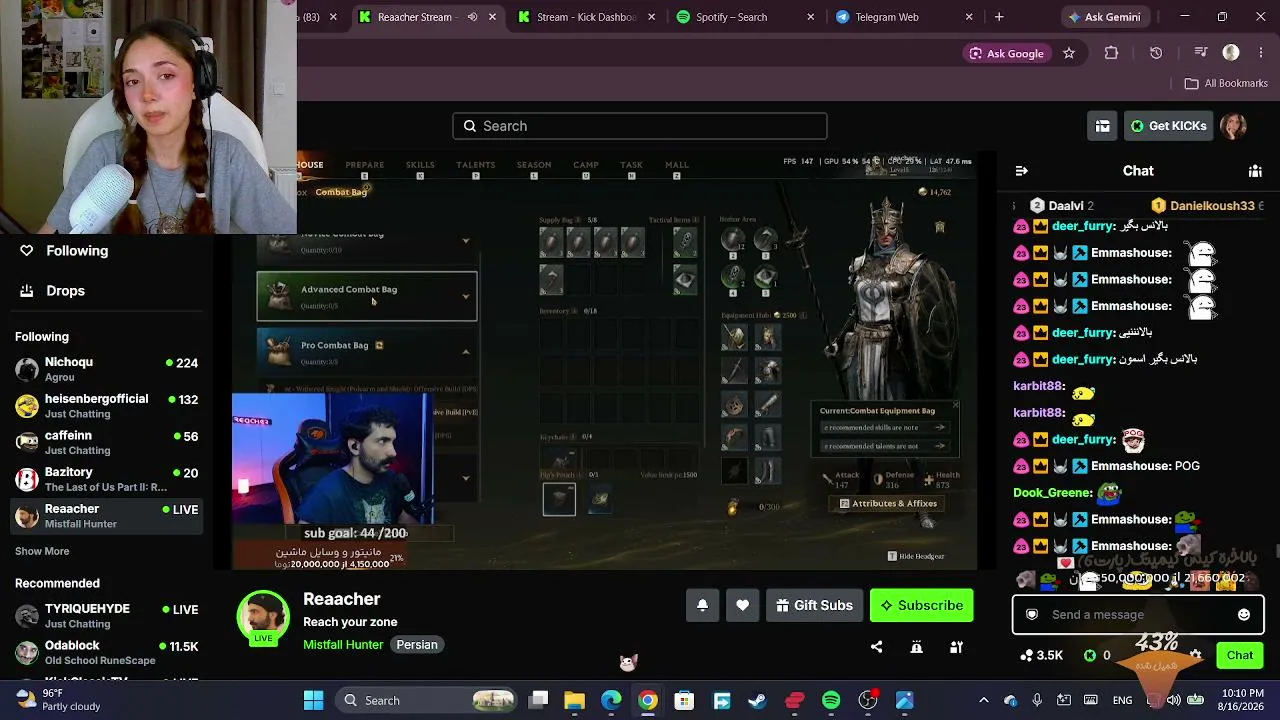Image resolution: width=1280 pixels, height=720 pixels.
Task: Close the Spotify – Search tab
Action: [810, 17]
